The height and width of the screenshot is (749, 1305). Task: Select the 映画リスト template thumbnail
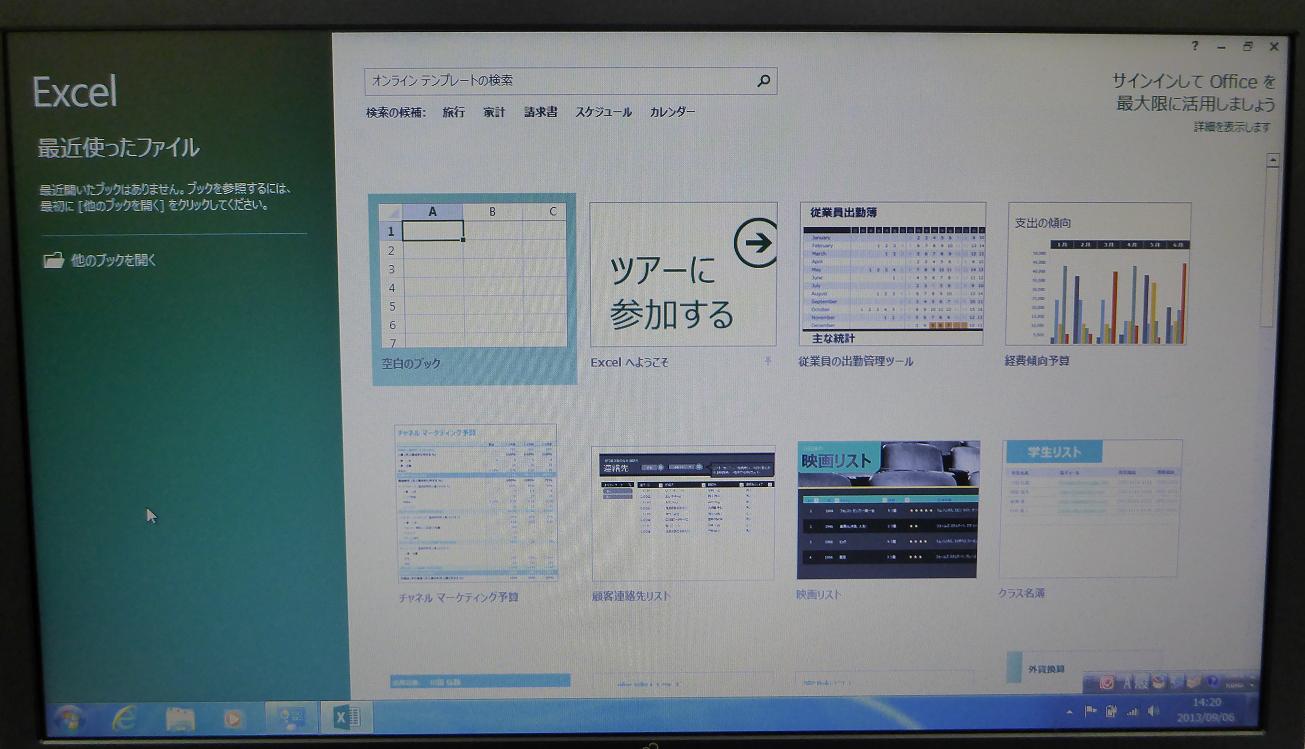pos(887,510)
